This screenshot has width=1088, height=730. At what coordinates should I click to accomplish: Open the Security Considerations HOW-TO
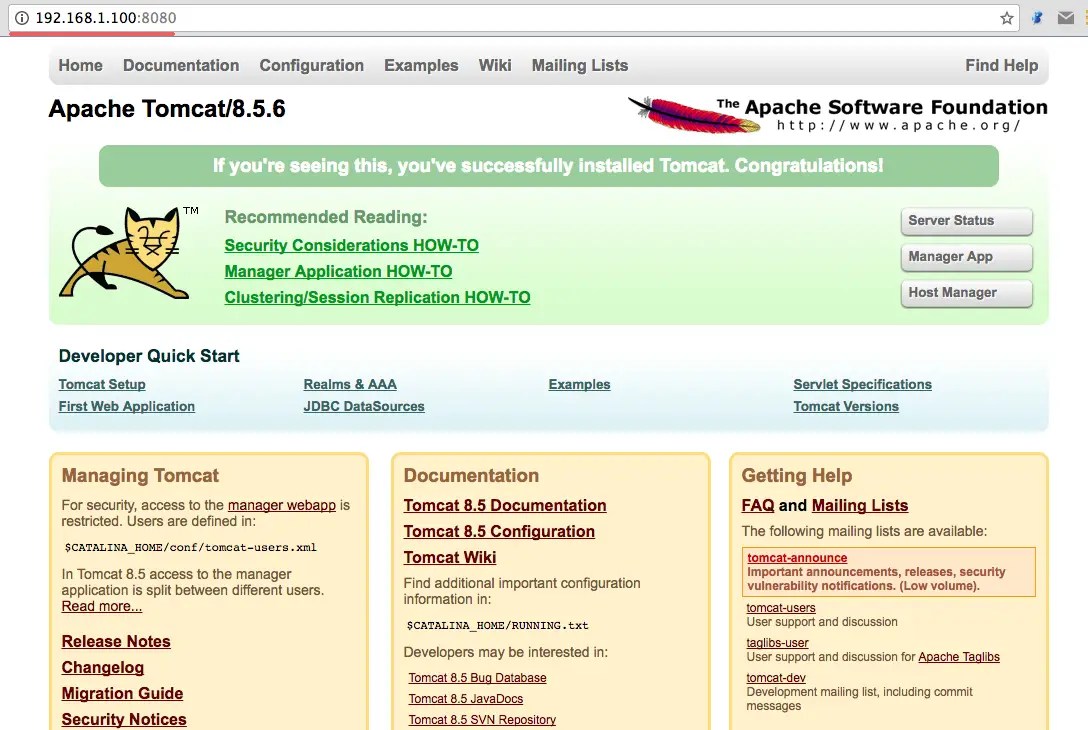351,245
